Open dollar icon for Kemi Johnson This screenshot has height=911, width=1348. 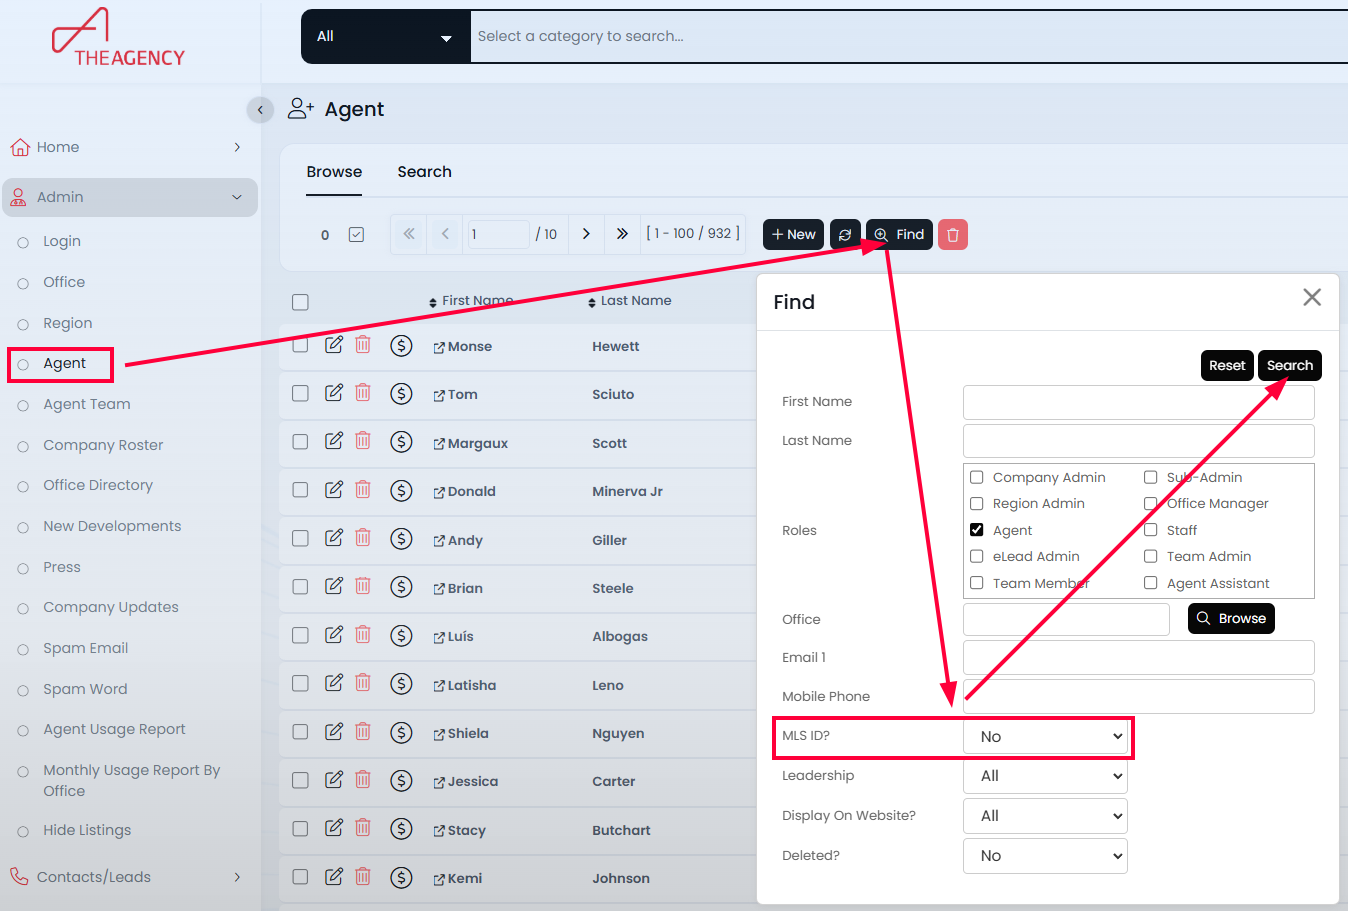click(x=401, y=877)
